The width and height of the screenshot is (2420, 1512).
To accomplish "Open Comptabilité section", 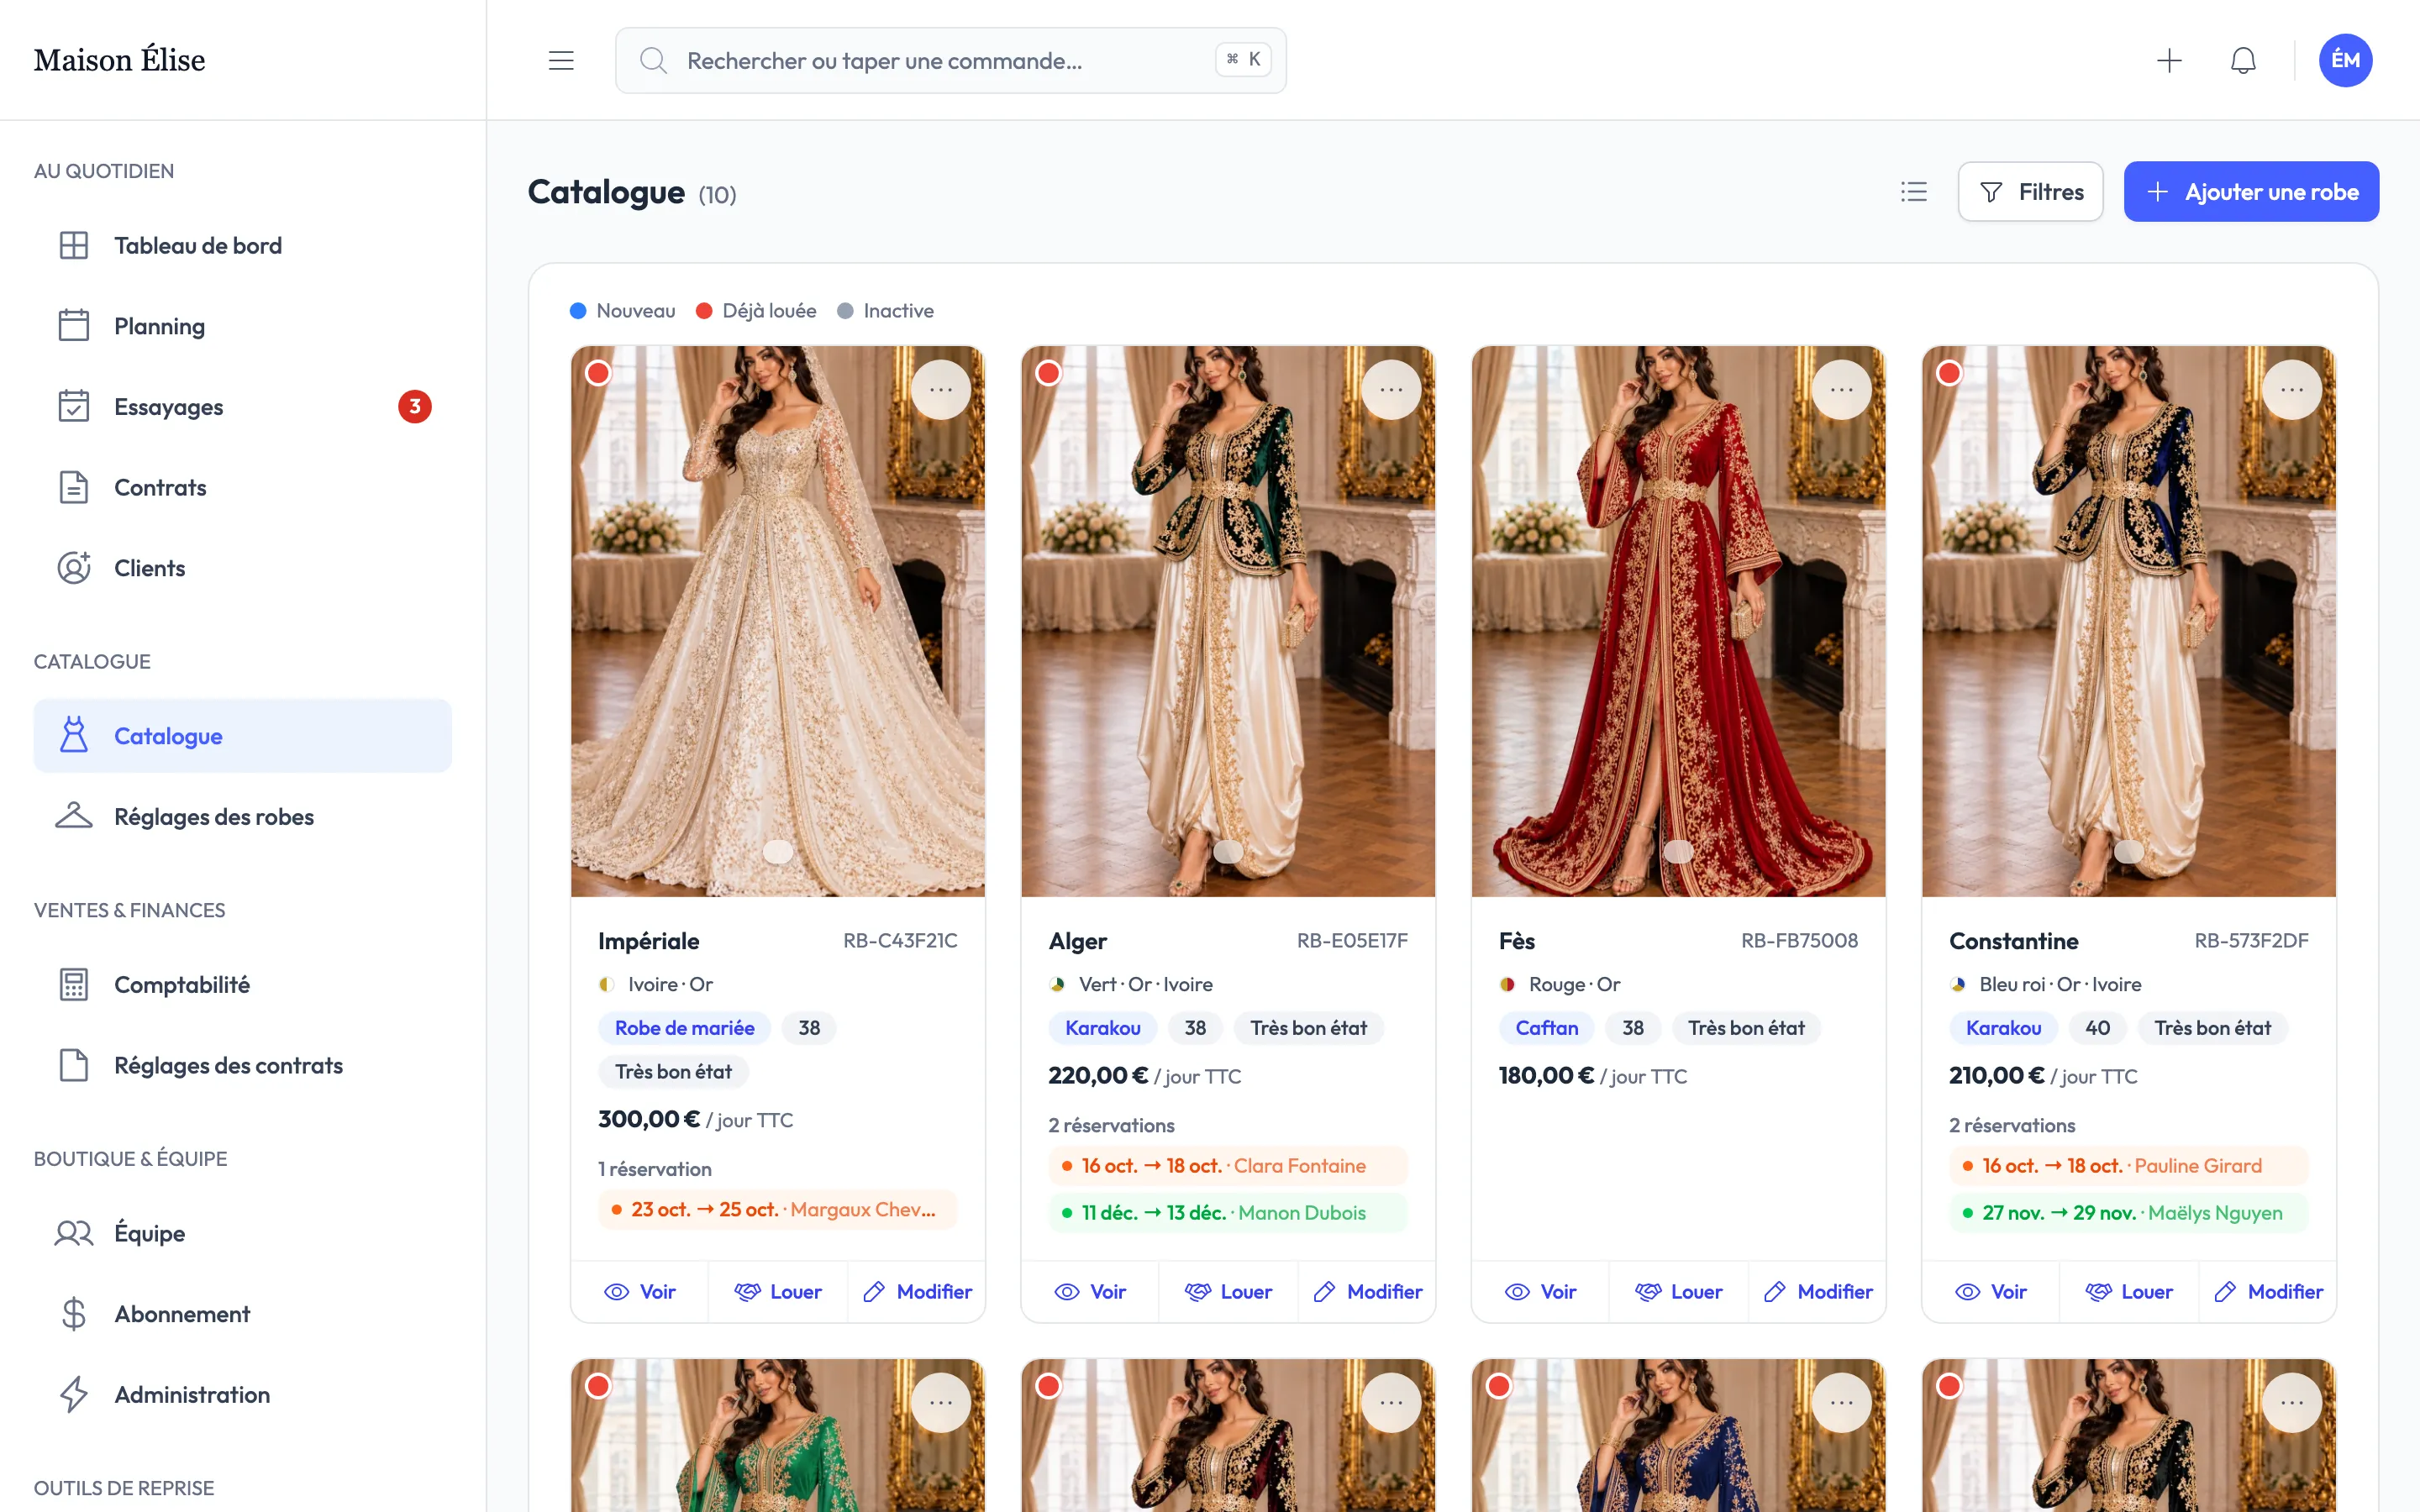I will [243, 985].
